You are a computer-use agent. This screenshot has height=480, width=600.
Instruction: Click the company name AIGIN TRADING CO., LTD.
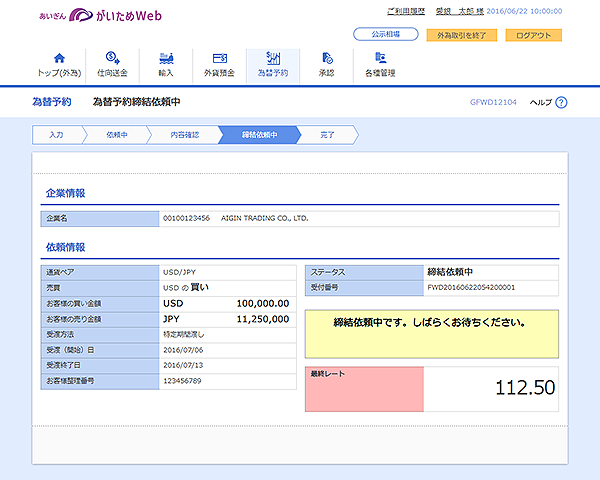[264, 218]
